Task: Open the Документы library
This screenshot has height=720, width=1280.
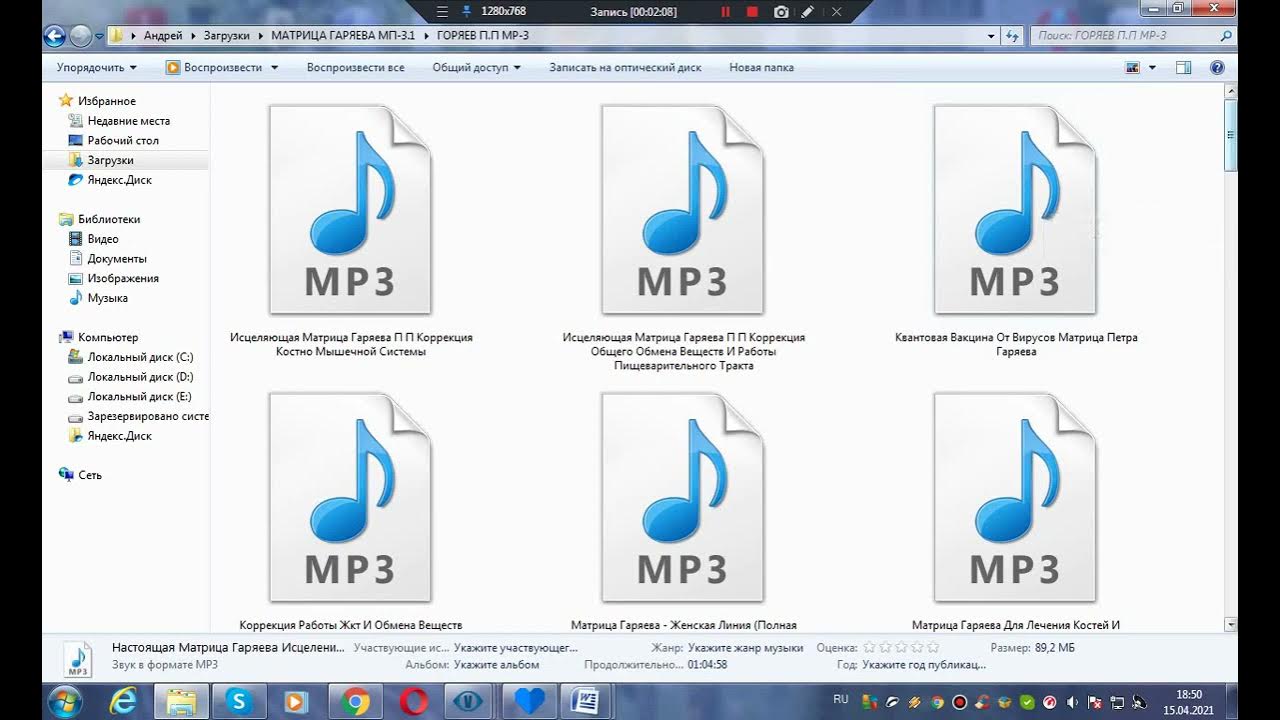Action: [x=116, y=259]
